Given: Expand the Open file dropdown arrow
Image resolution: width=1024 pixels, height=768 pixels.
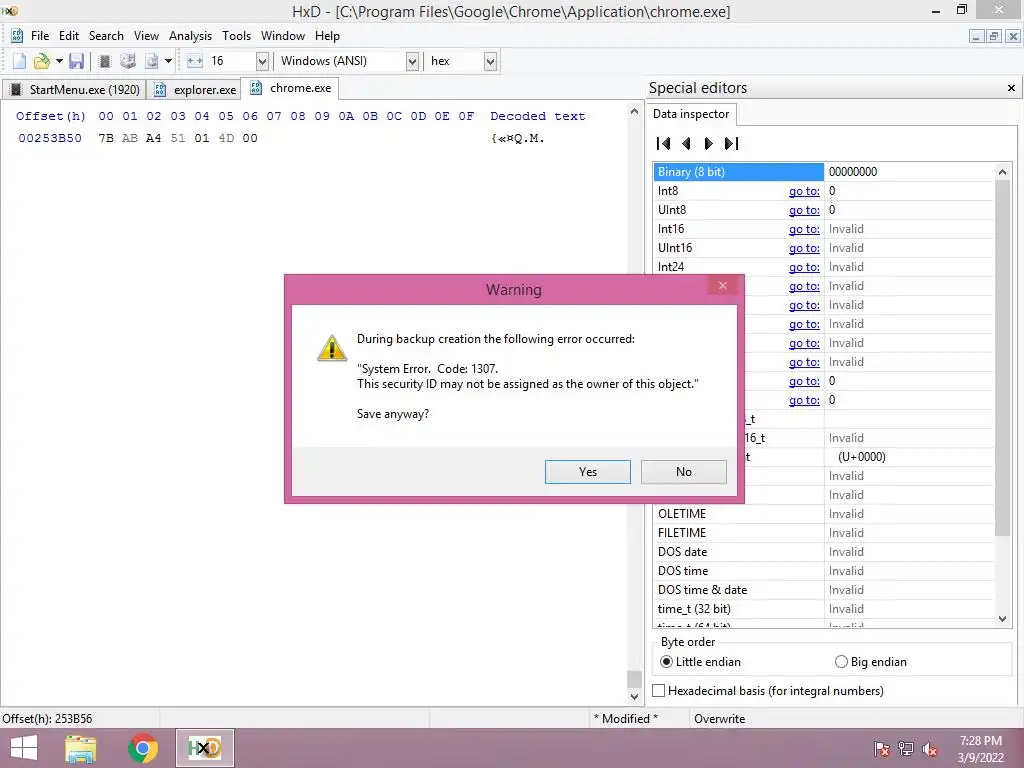Looking at the screenshot, I should (x=59, y=61).
